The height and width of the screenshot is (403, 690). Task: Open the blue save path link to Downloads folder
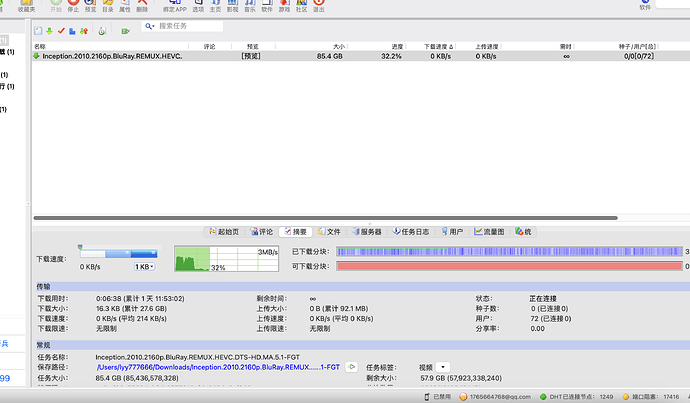click(218, 367)
